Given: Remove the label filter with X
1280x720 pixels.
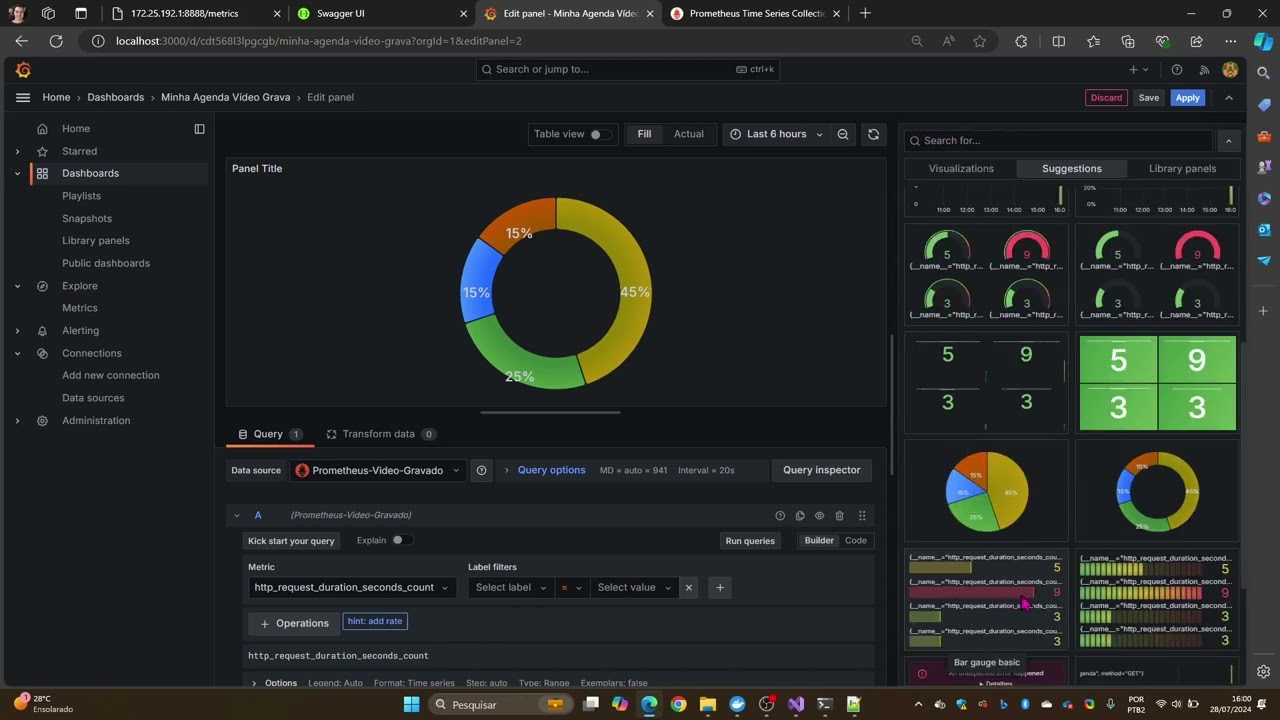Looking at the screenshot, I should click(688, 588).
